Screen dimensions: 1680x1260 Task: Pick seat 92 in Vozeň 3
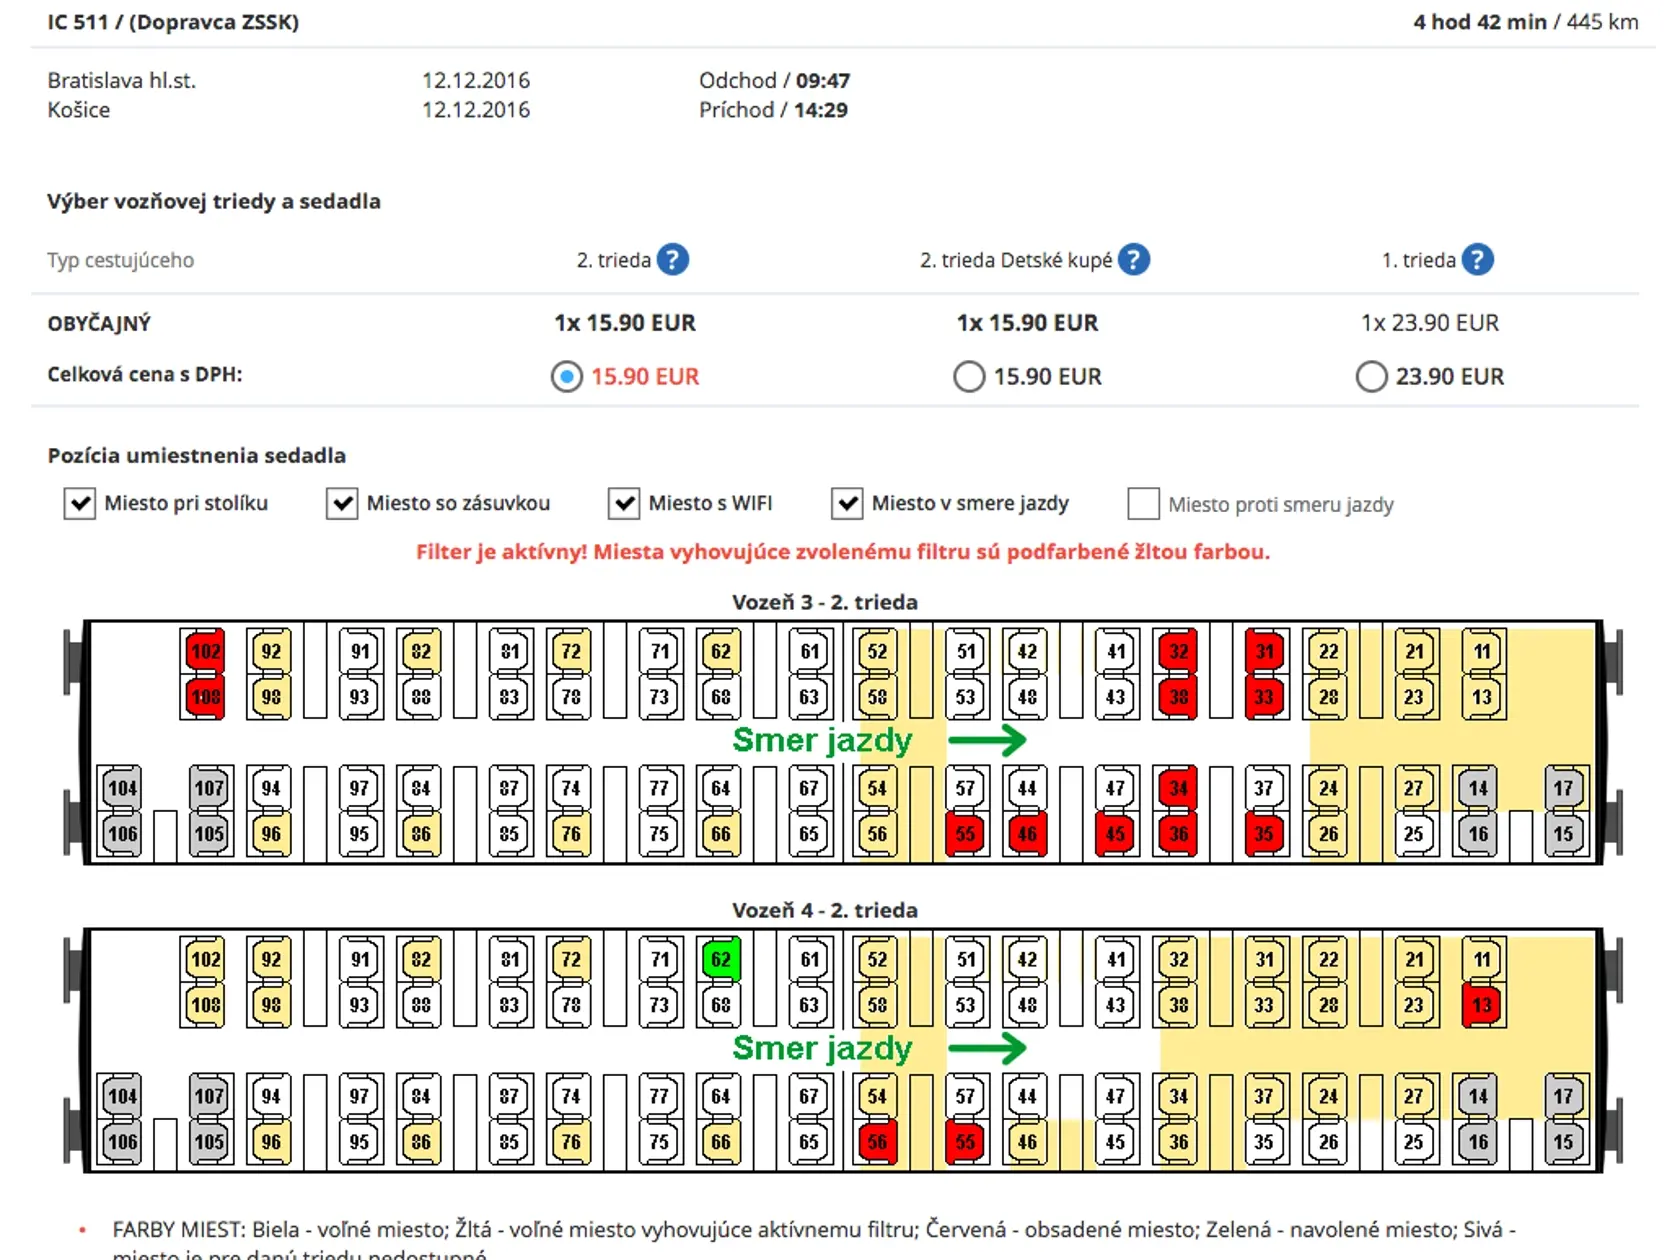coord(270,651)
